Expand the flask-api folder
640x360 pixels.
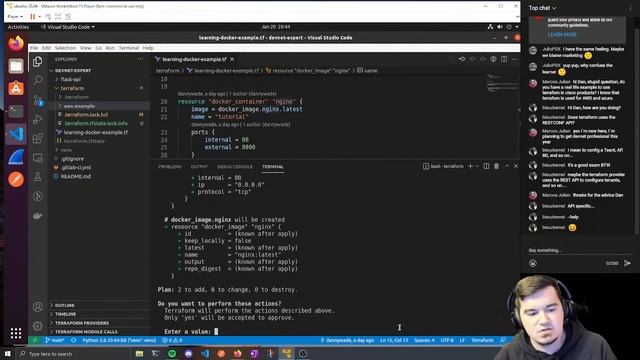tap(70, 79)
